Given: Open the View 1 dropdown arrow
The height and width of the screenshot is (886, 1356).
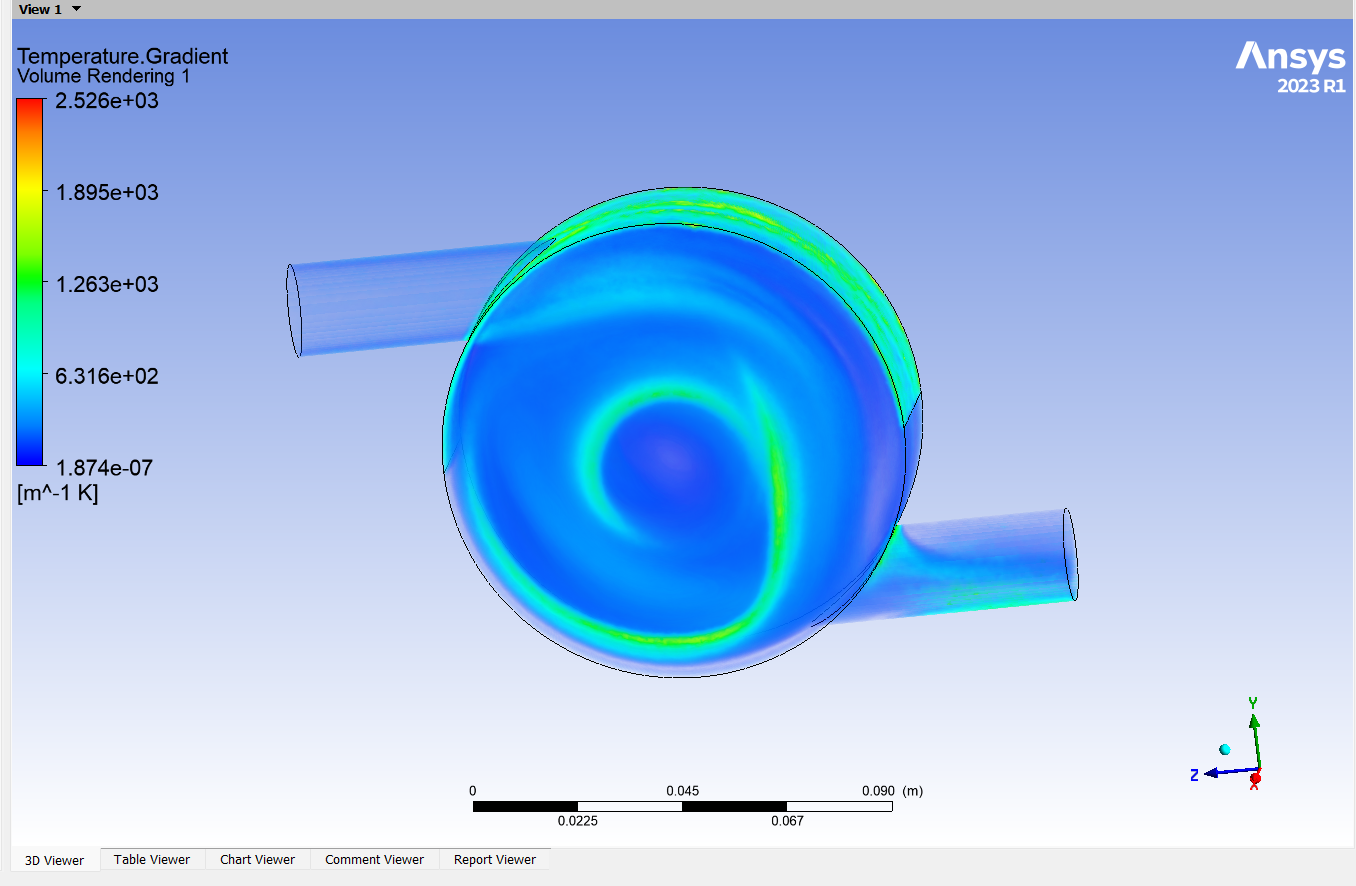Looking at the screenshot, I should [77, 9].
